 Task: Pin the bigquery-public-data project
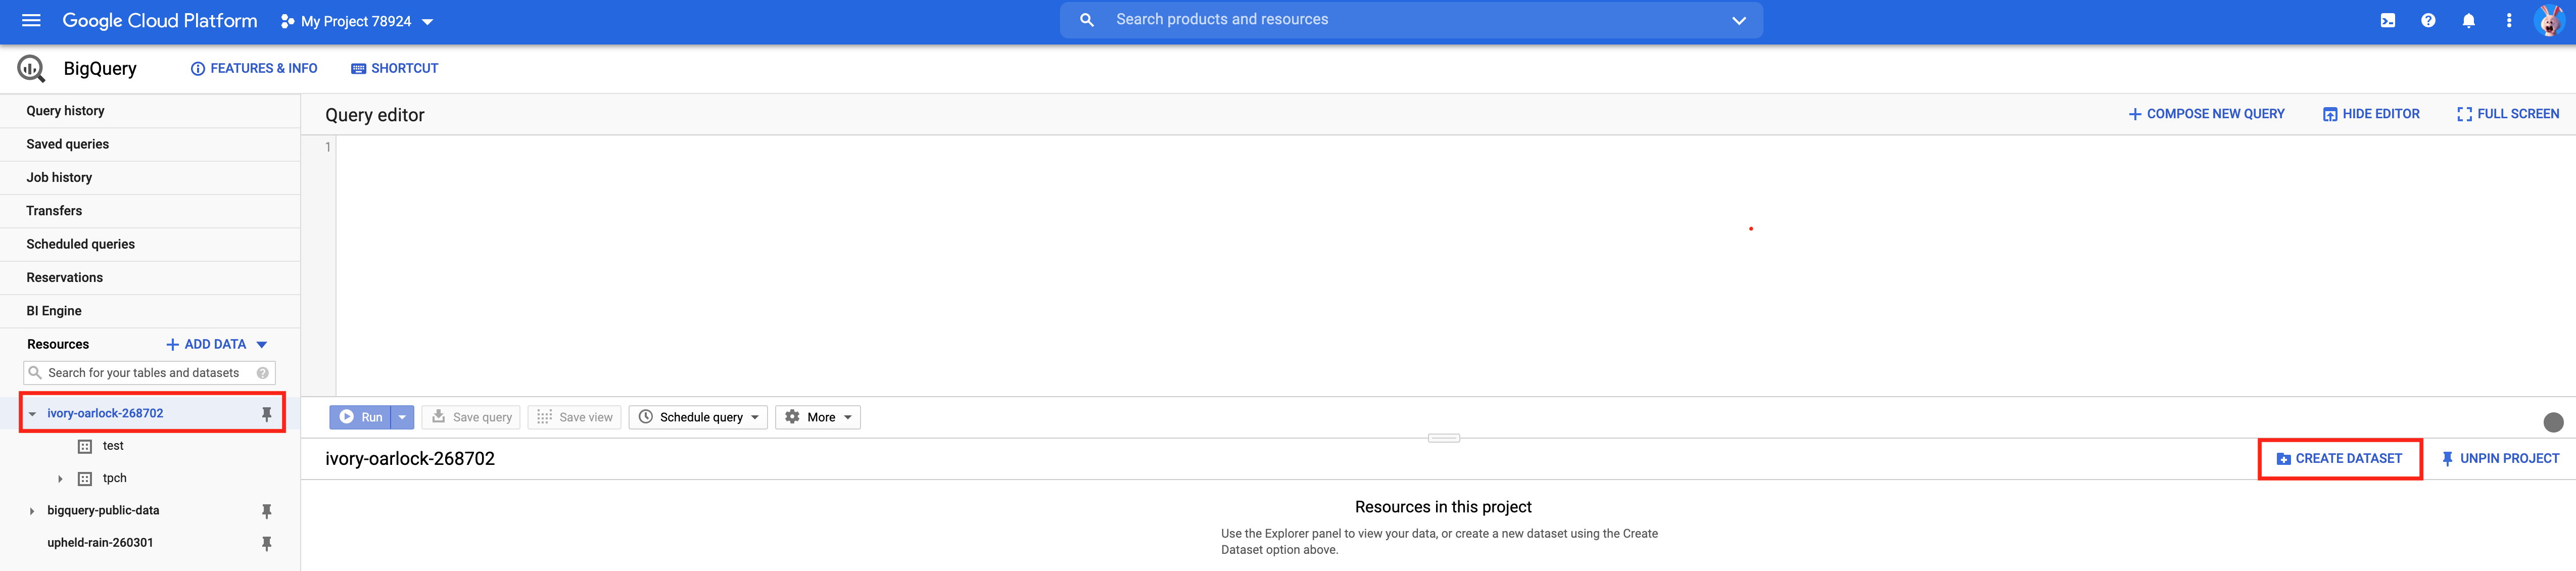click(x=266, y=510)
